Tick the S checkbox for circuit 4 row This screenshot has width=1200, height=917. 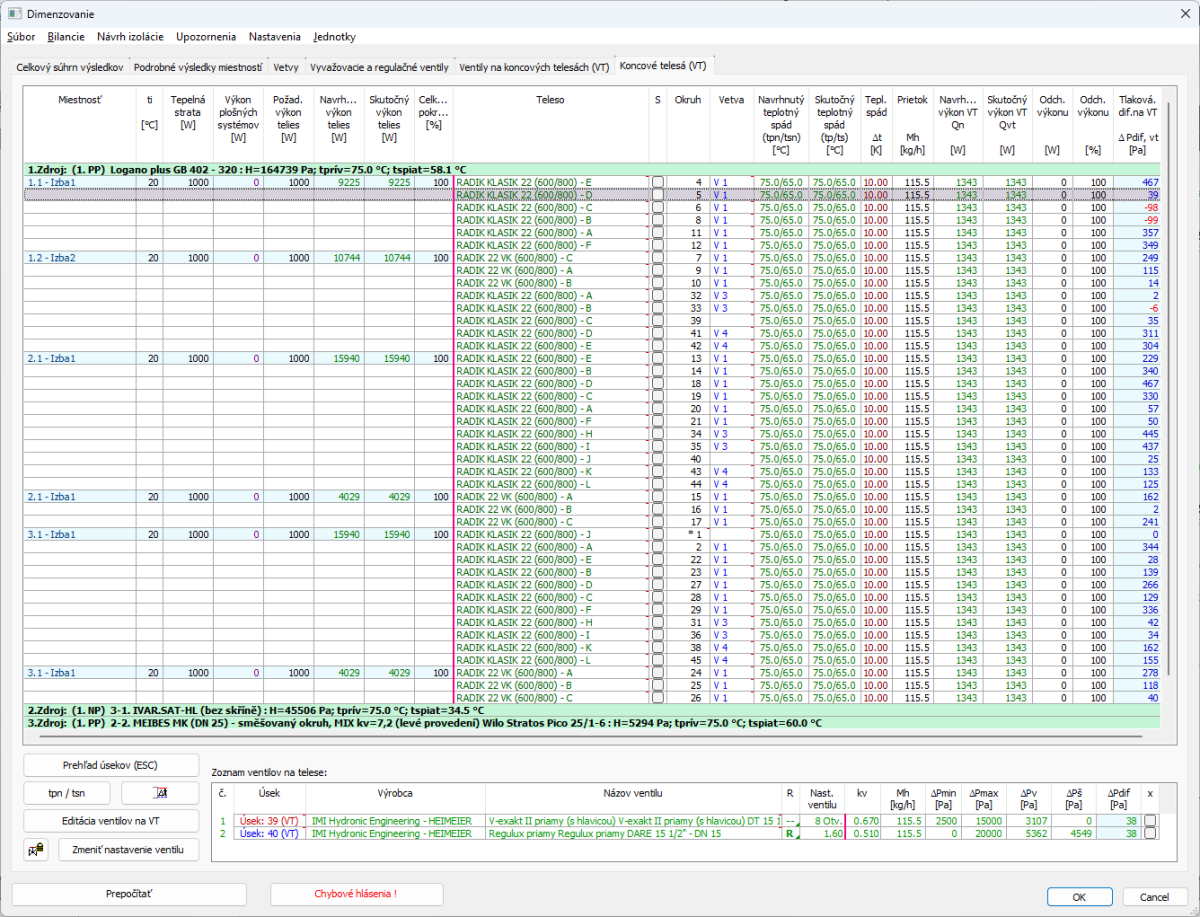(657, 182)
